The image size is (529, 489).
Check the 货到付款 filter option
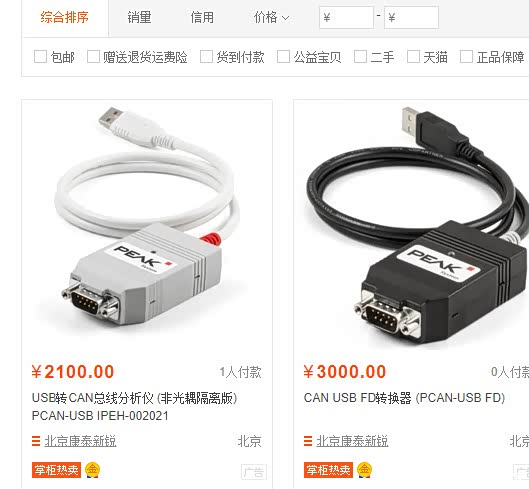pos(206,57)
